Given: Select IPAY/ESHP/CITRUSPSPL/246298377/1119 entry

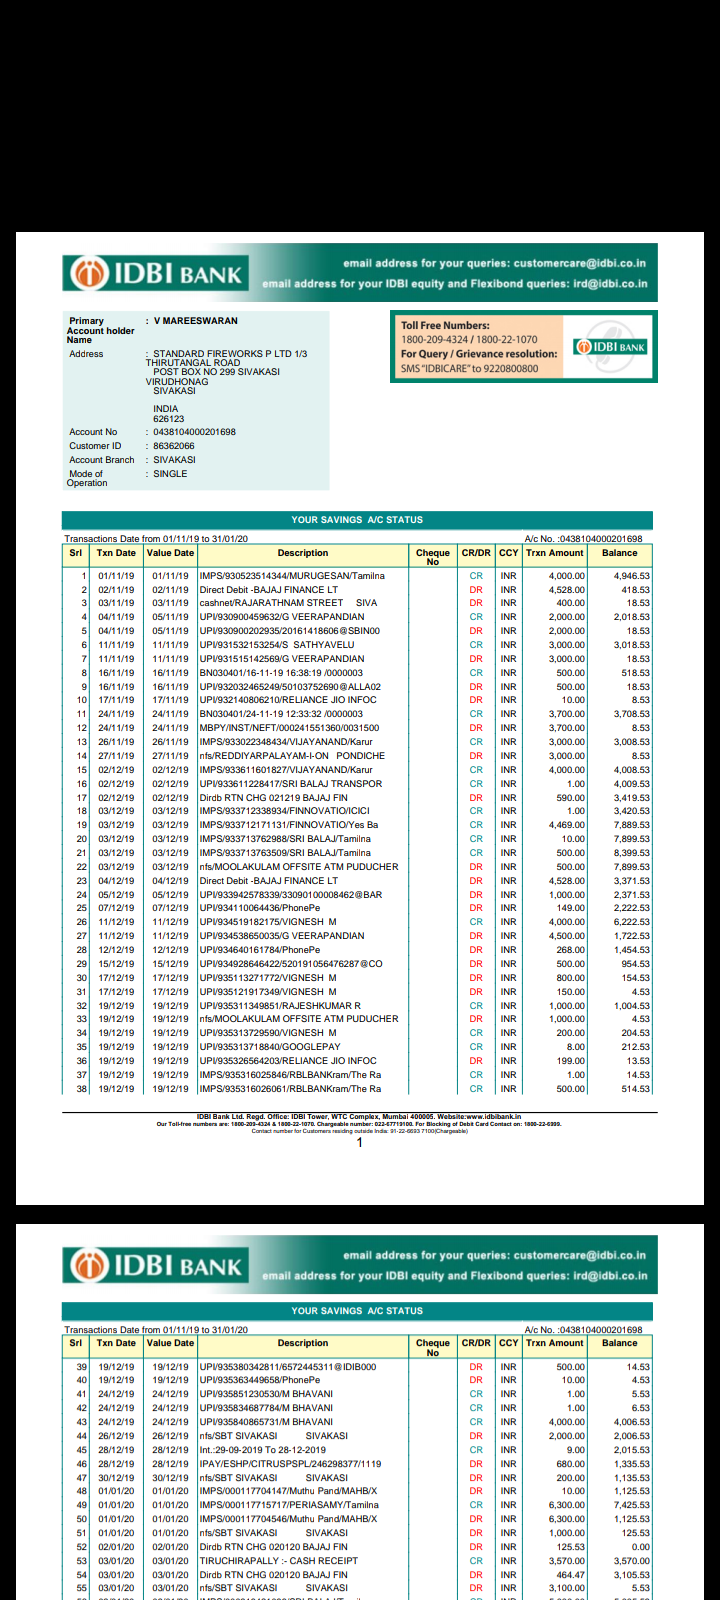Looking at the screenshot, I should 290,1463.
